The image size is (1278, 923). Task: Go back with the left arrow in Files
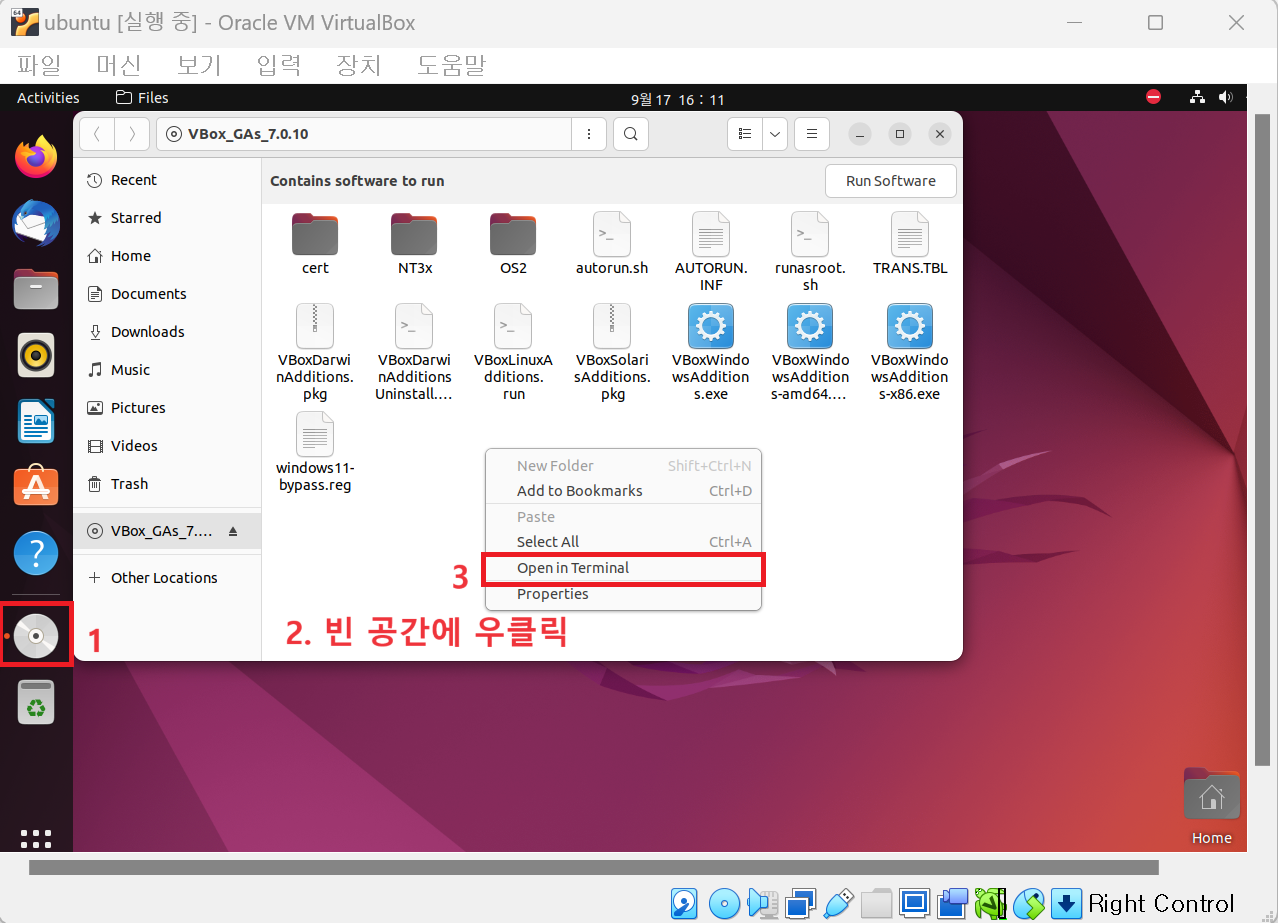click(97, 133)
